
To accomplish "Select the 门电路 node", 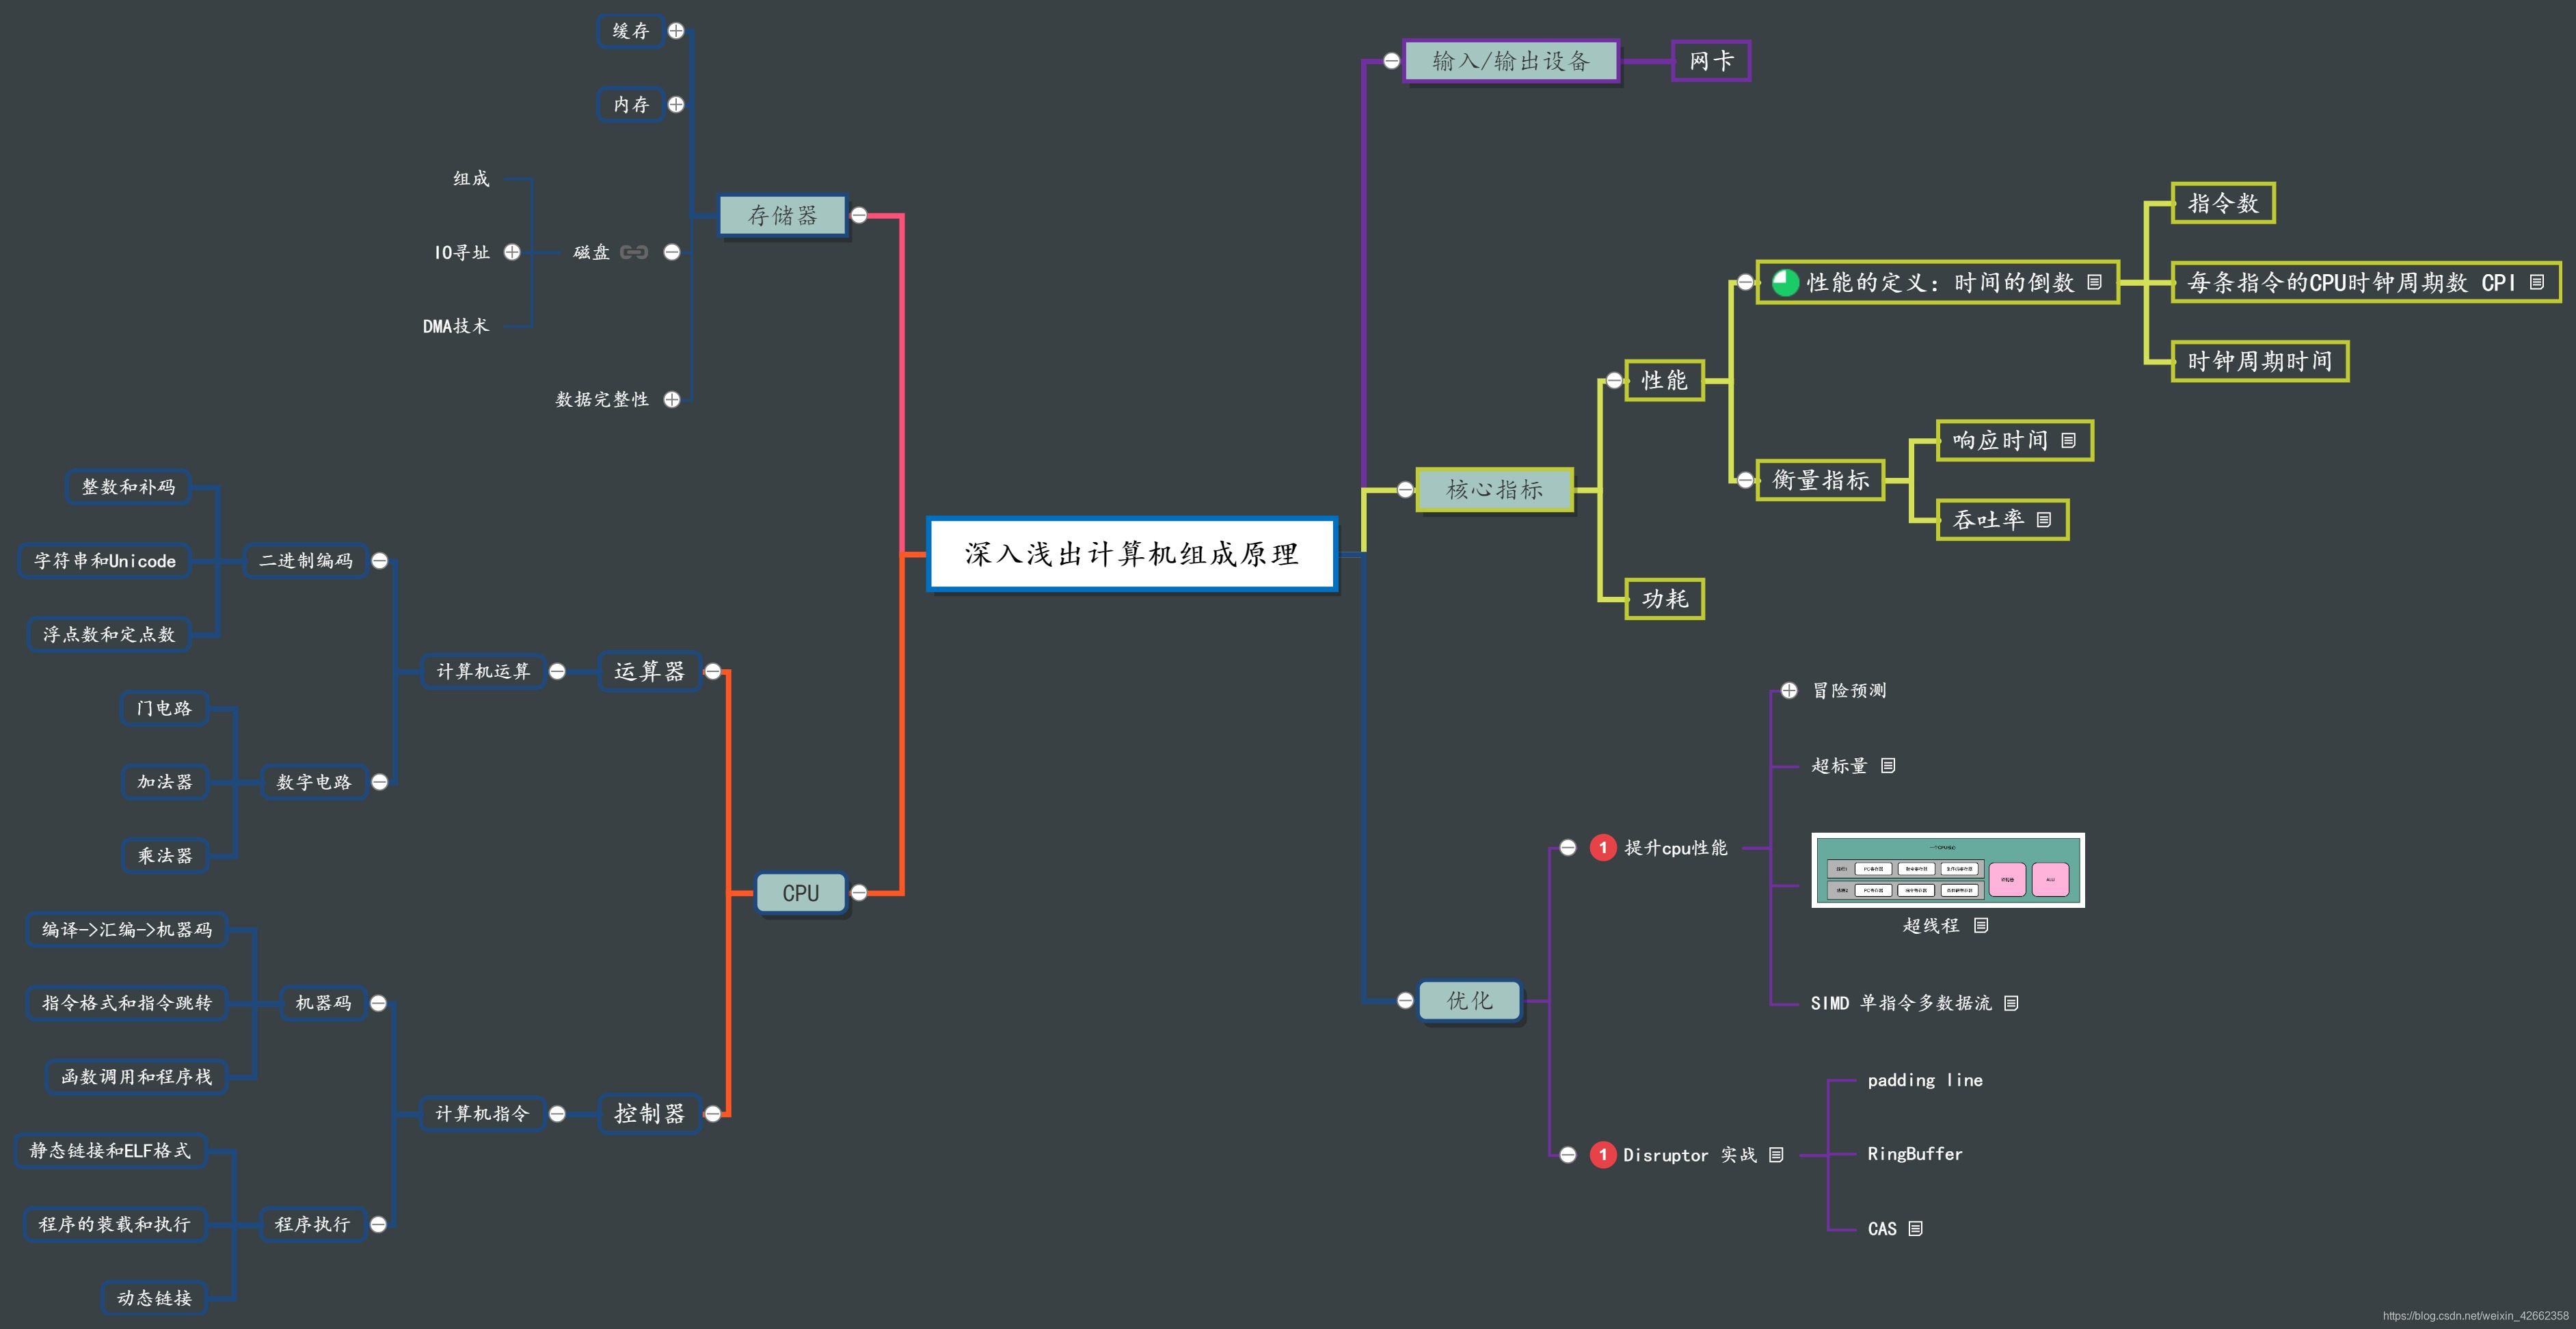I will [164, 708].
